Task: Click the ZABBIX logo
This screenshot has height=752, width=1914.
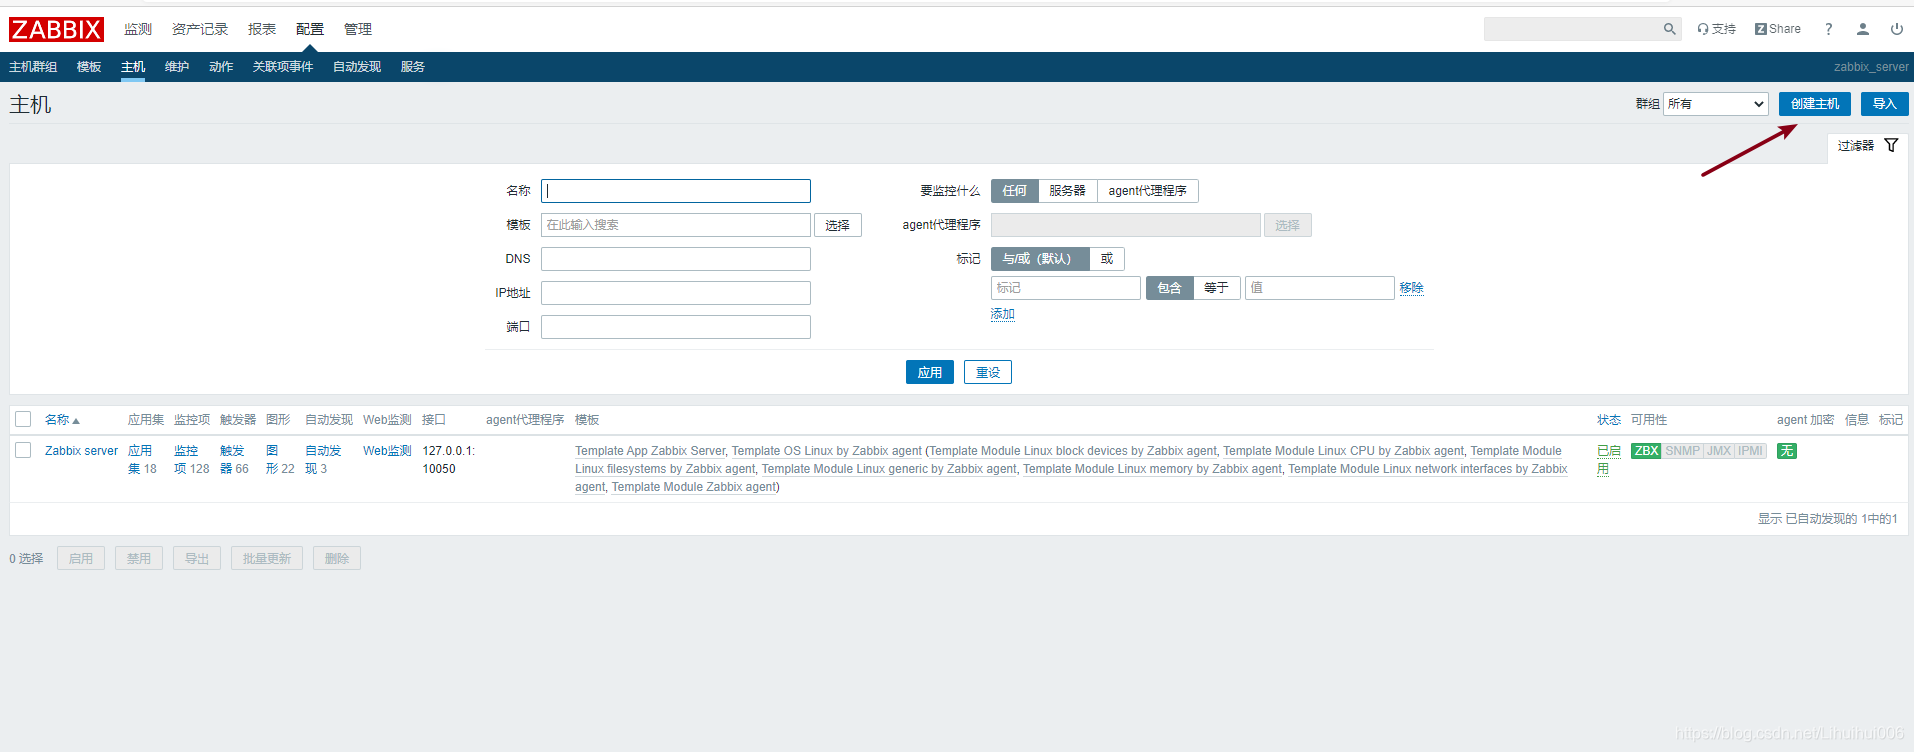Action: click(56, 29)
